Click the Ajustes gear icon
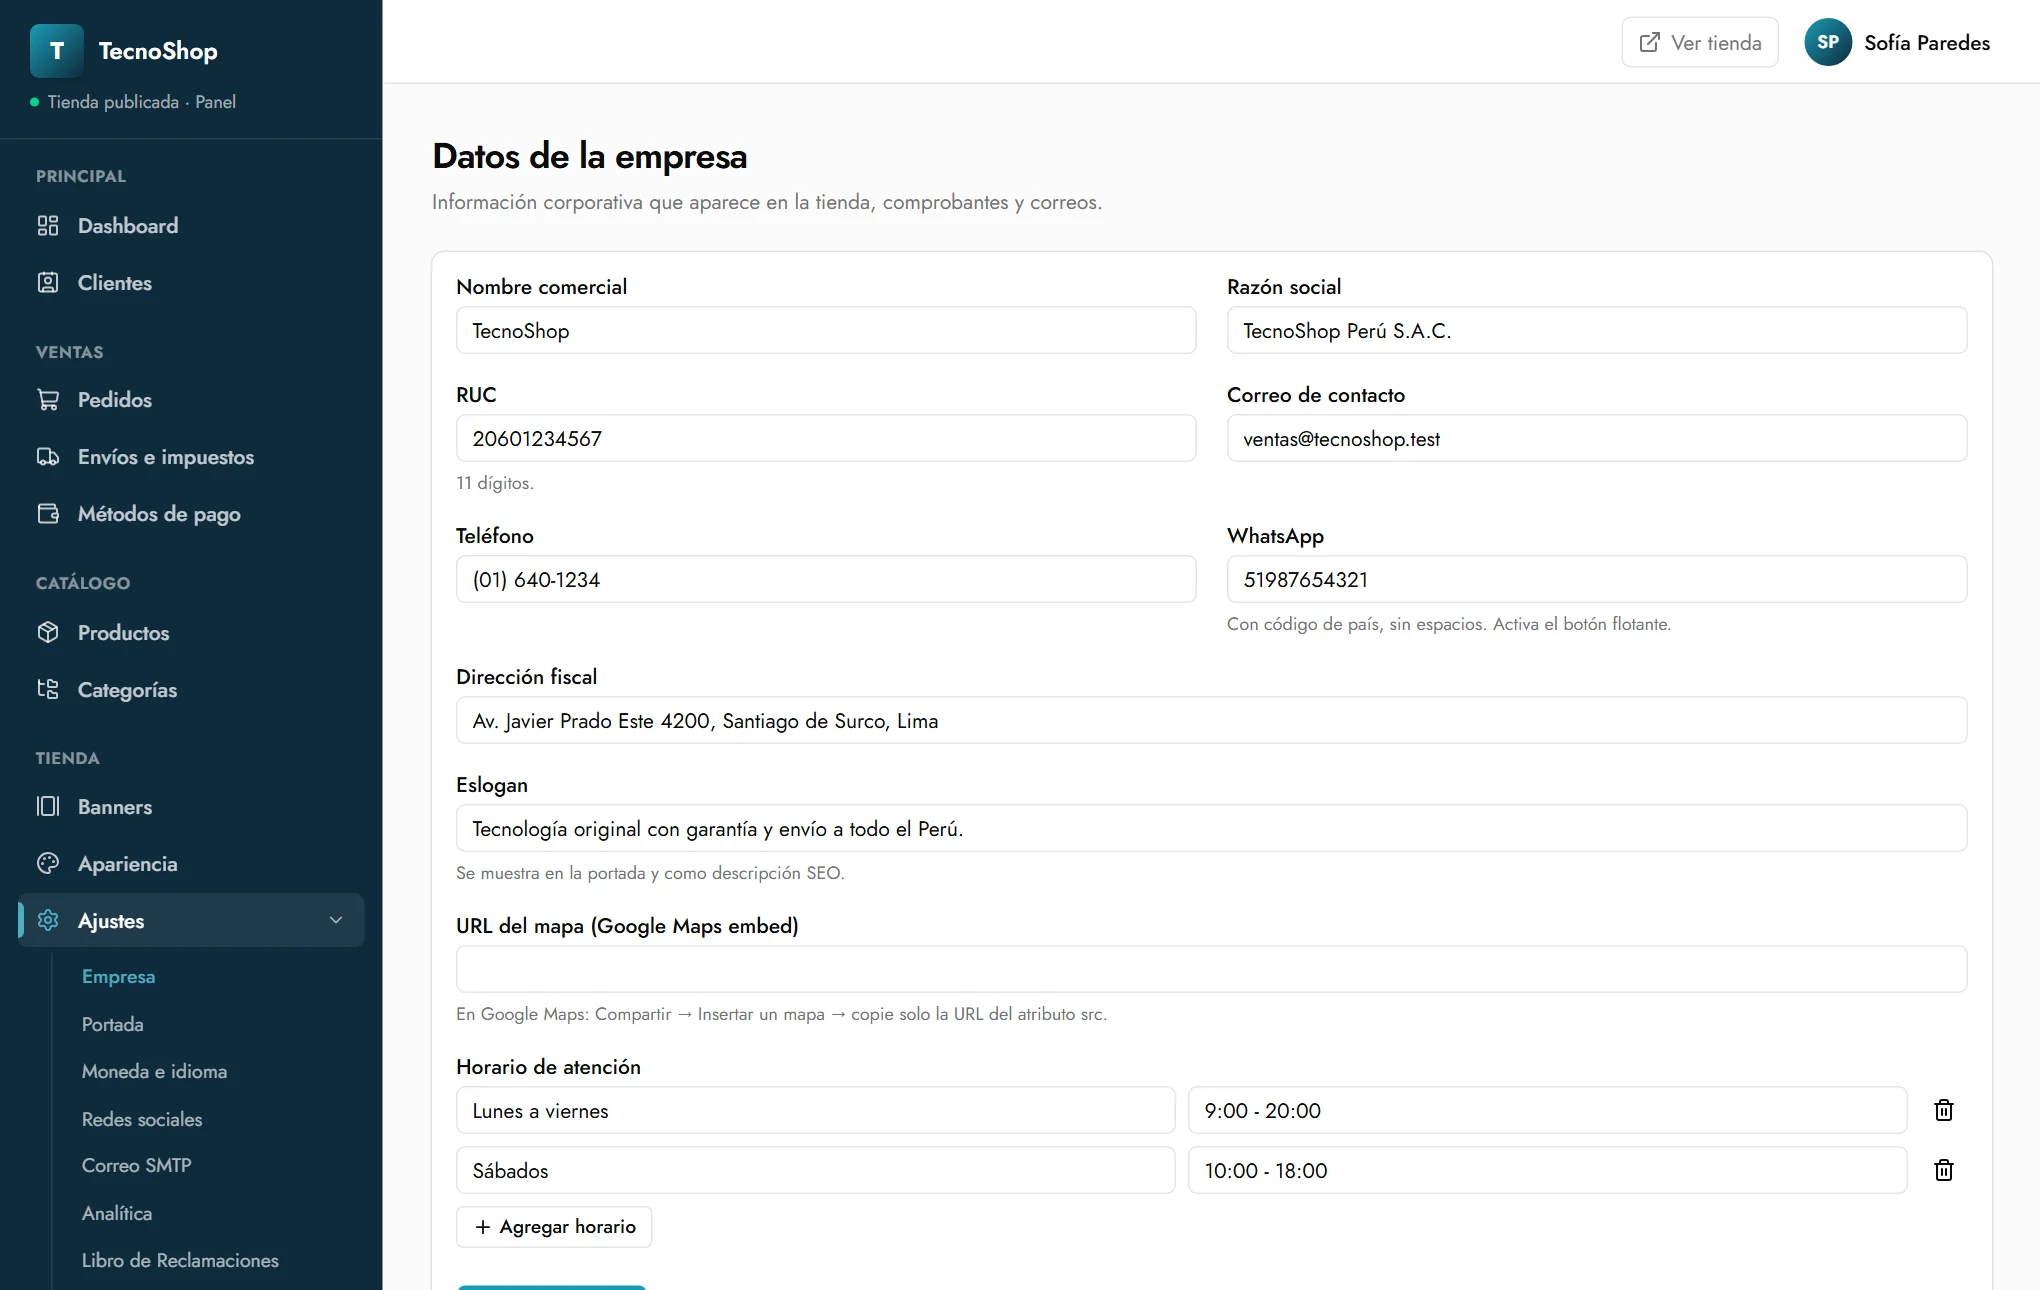 [48, 921]
